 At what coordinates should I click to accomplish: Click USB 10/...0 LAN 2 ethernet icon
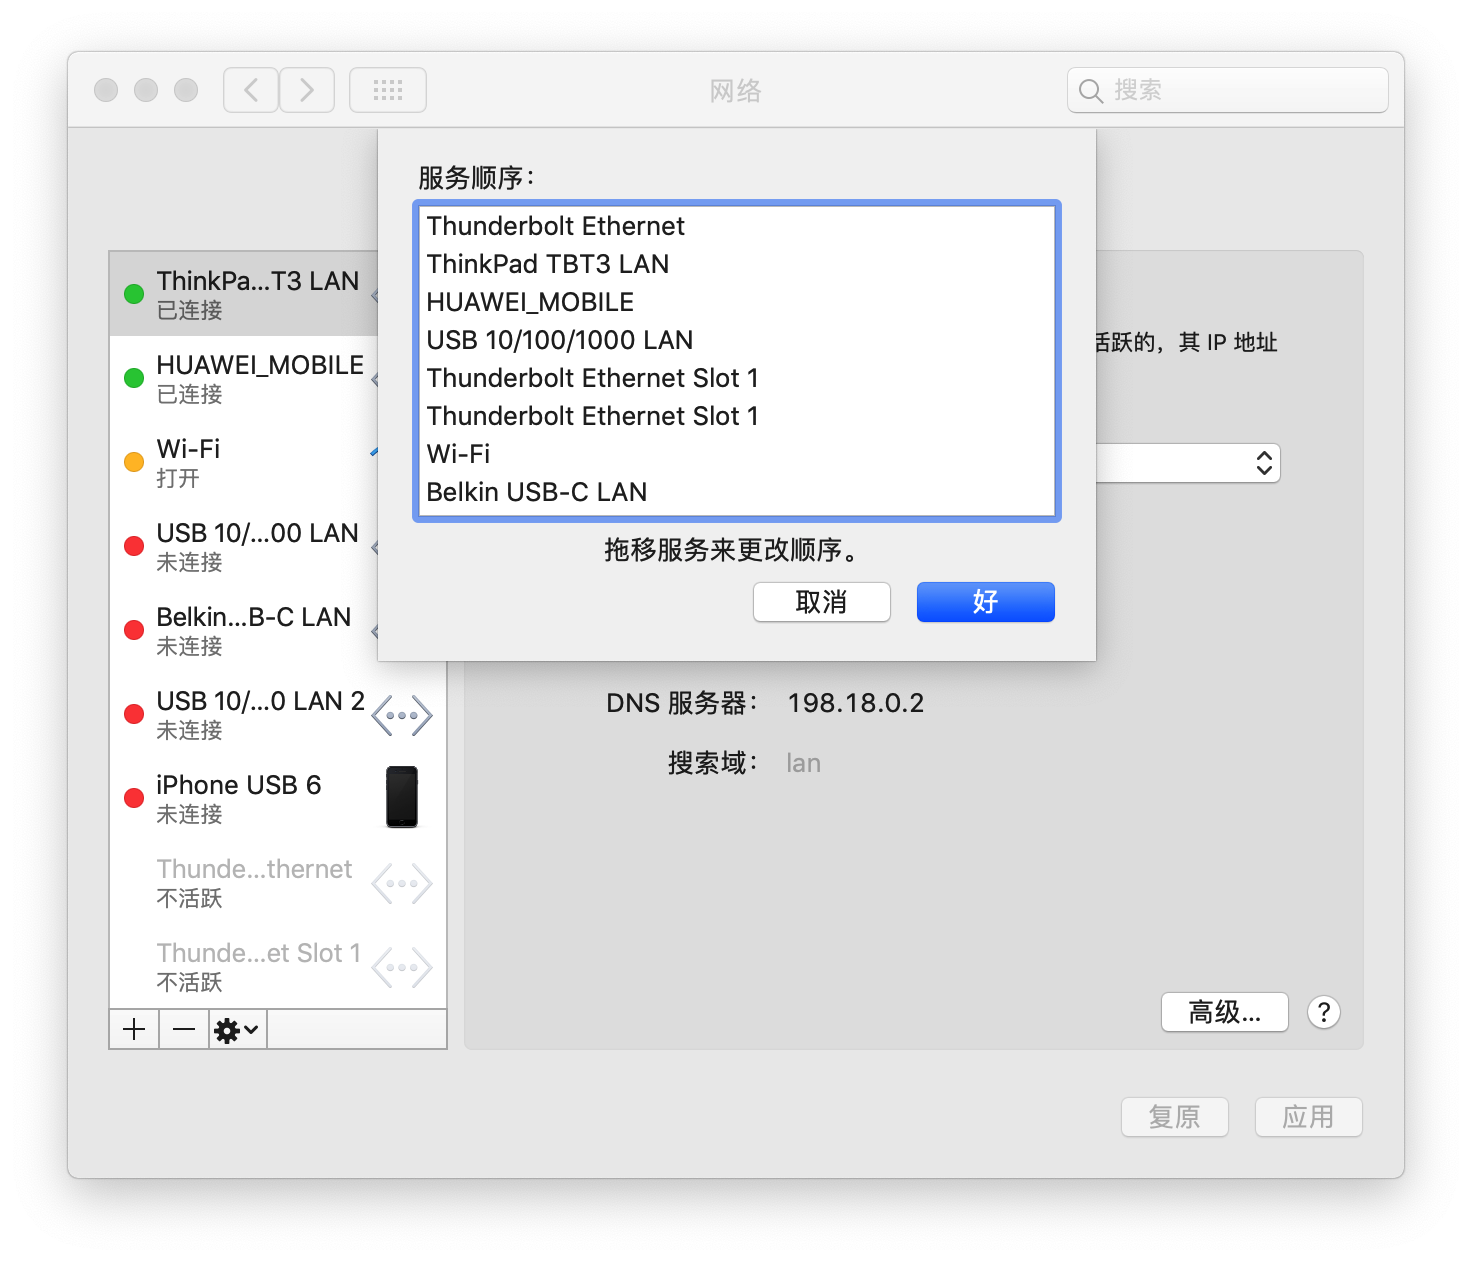[402, 715]
